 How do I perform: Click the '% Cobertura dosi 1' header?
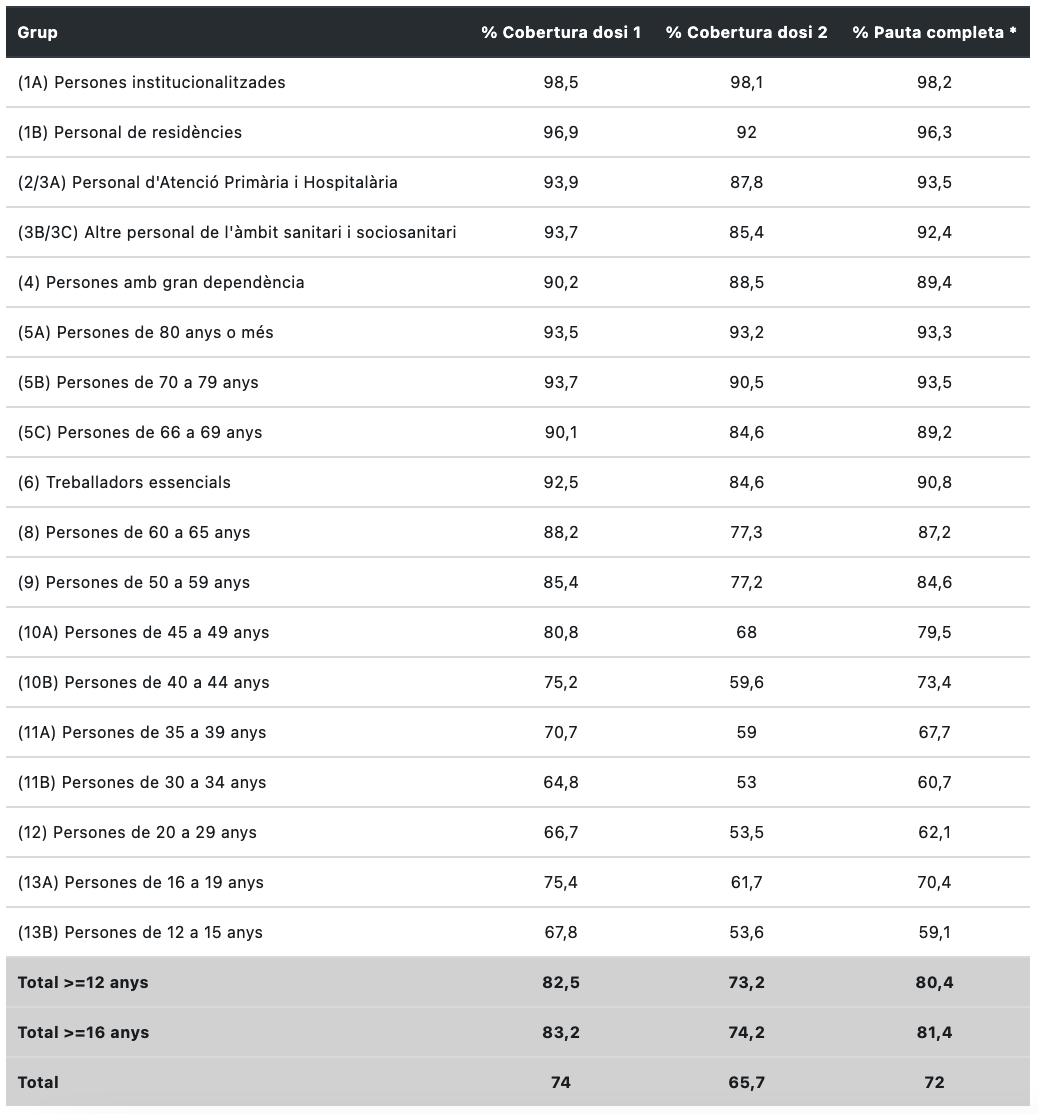pos(561,33)
